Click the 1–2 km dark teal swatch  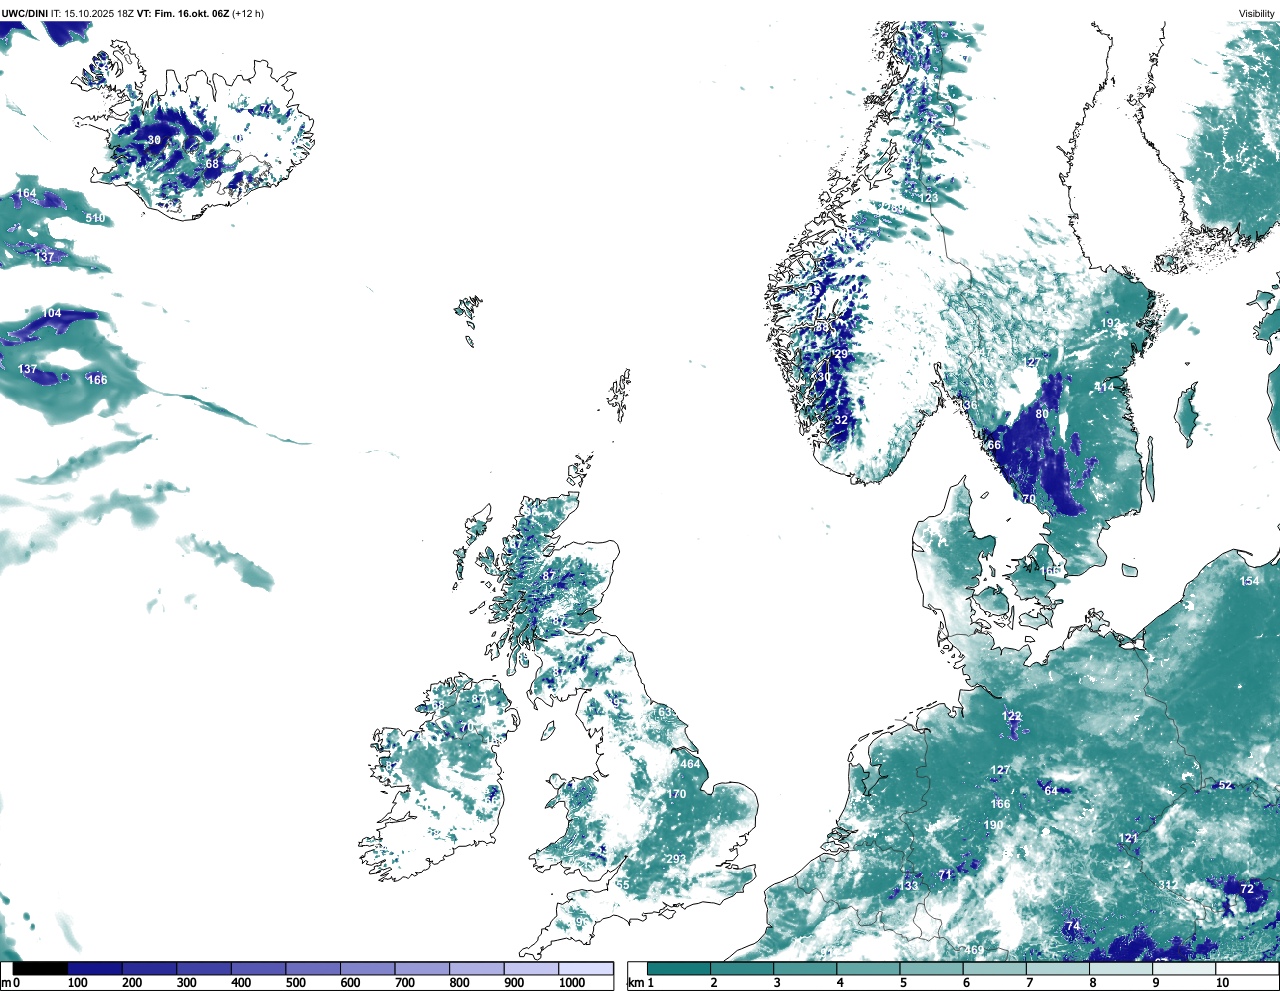679,969
